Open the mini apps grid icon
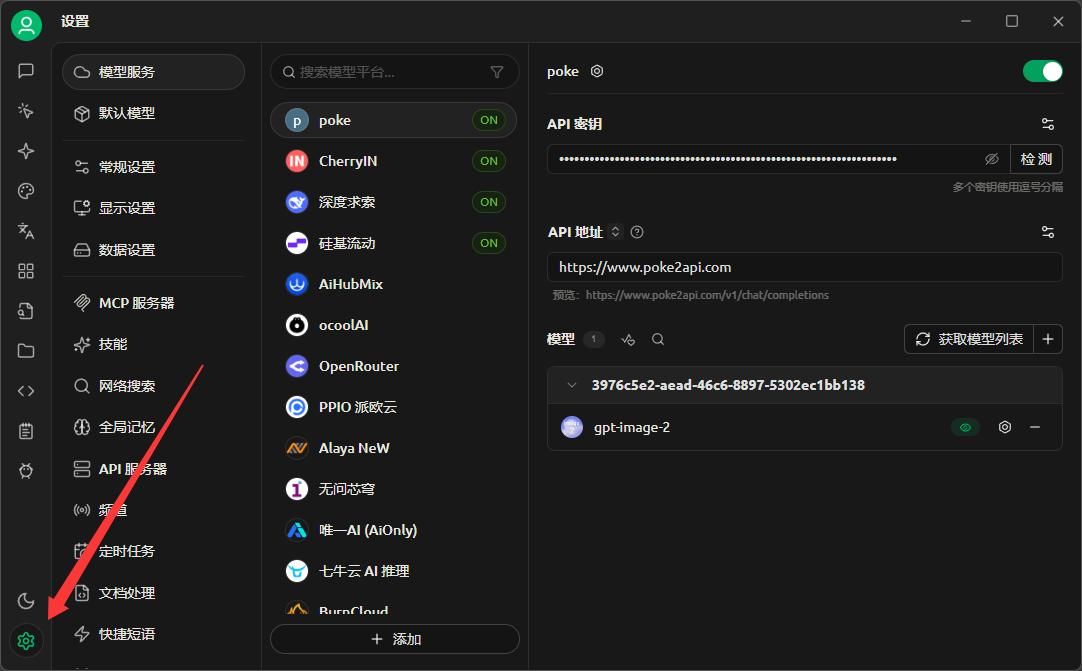This screenshot has width=1082, height=671. (x=26, y=271)
